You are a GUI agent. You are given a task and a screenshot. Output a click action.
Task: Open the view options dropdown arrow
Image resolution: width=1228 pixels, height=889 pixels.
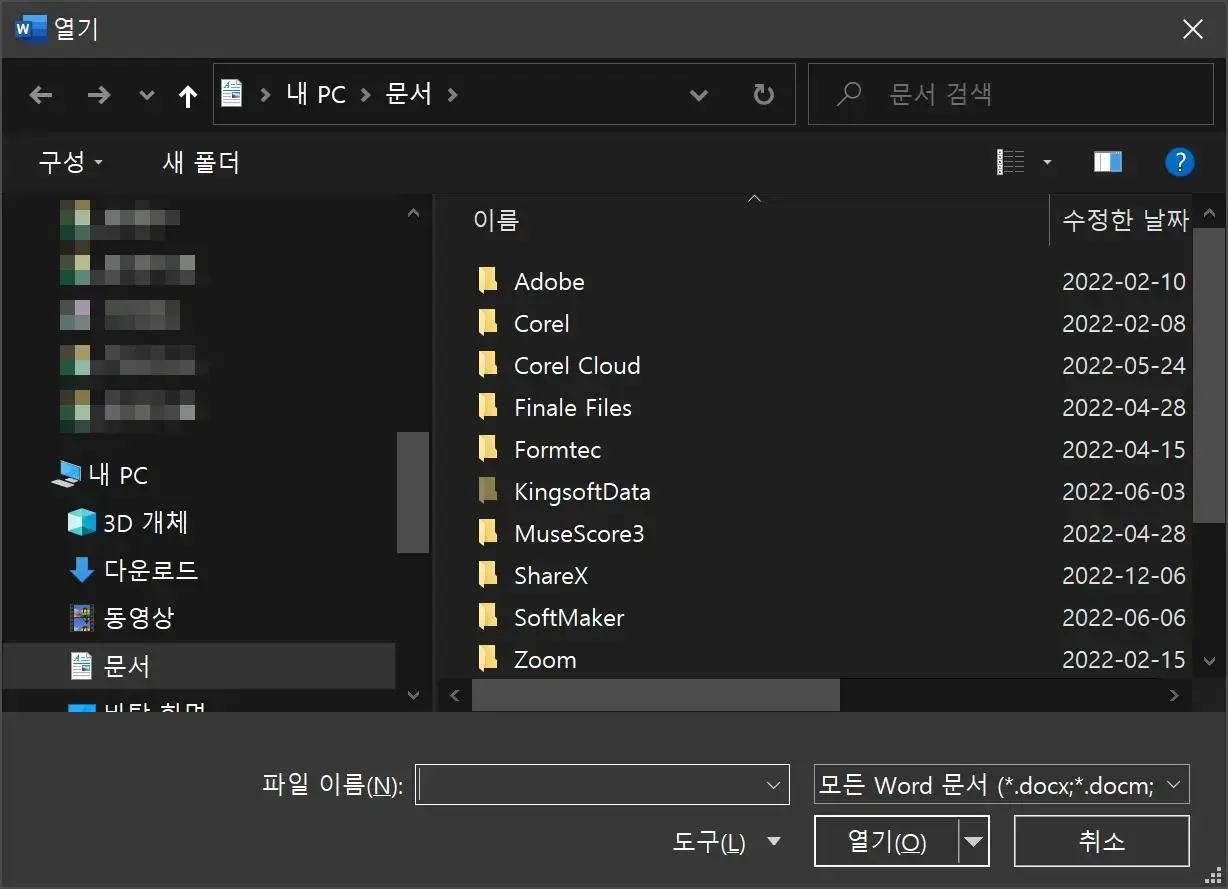[1047, 162]
